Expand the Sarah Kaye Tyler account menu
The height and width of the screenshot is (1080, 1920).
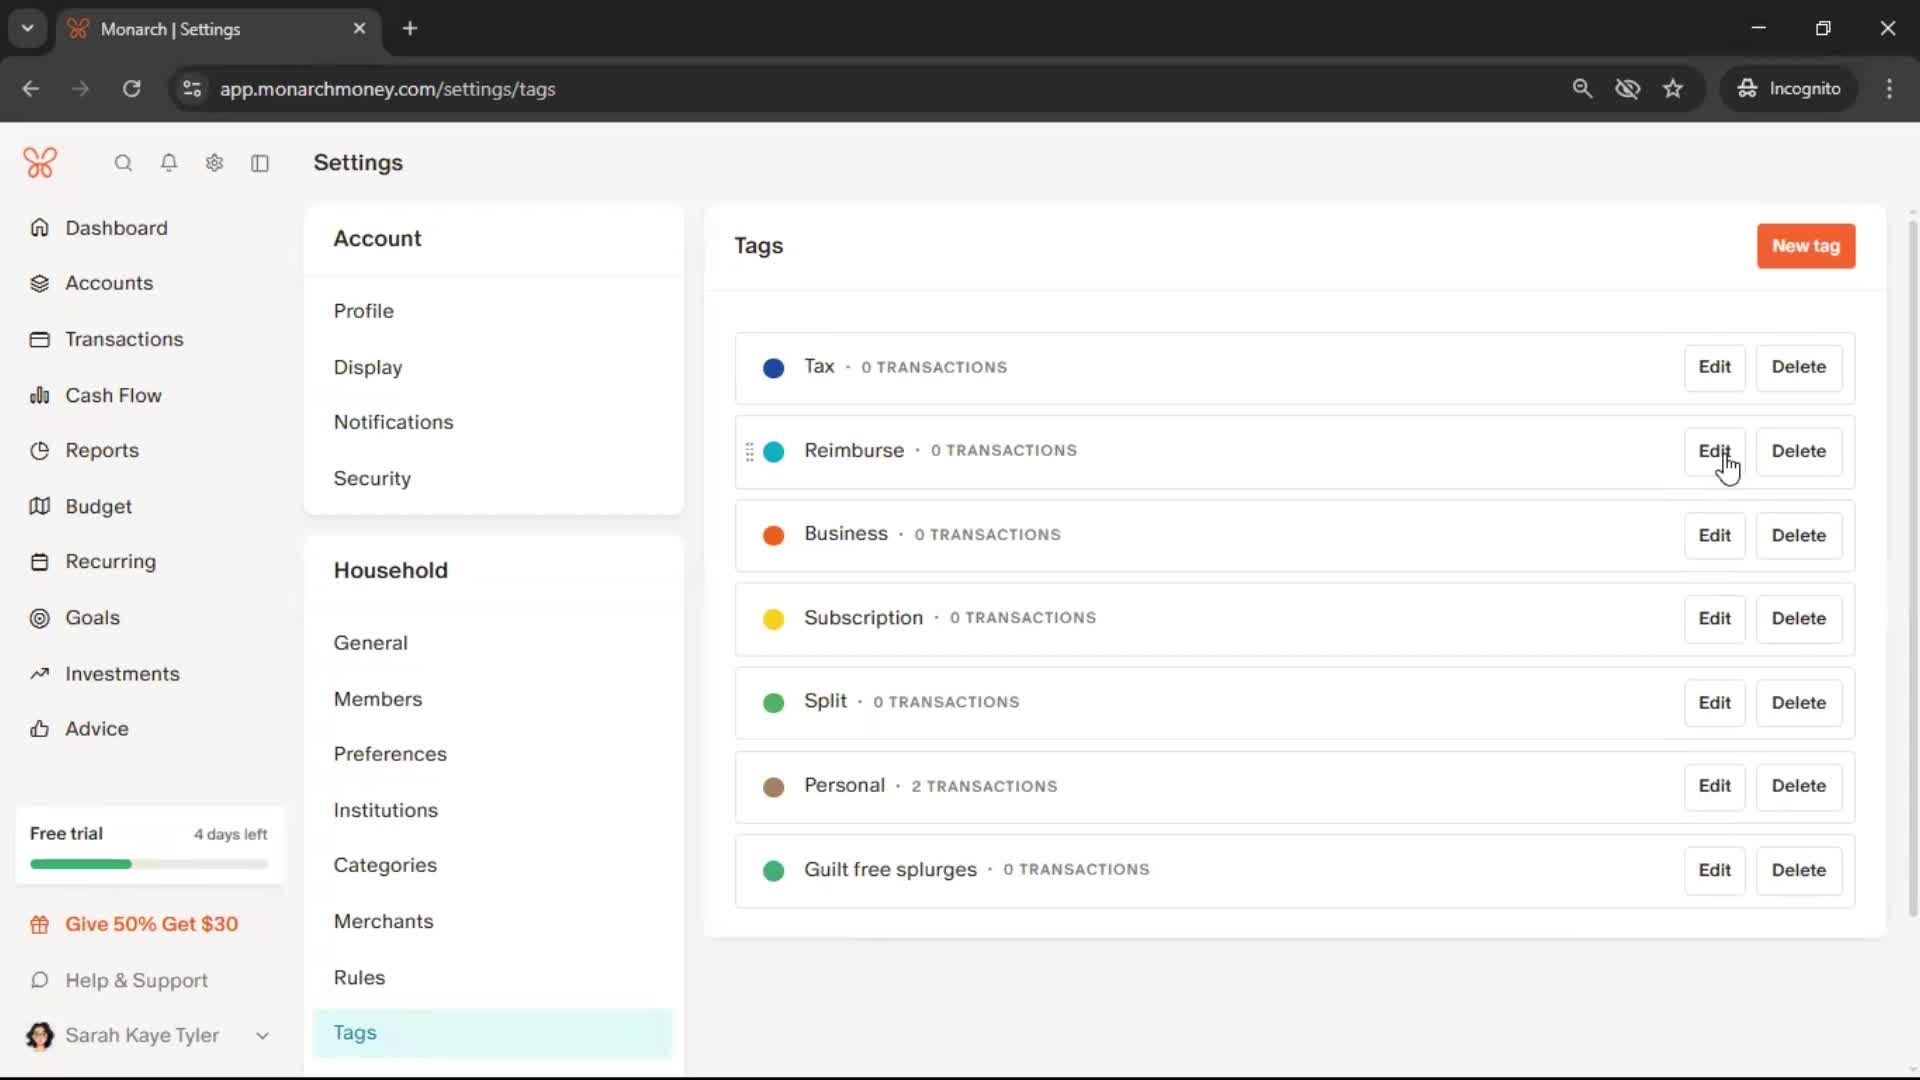(262, 1036)
